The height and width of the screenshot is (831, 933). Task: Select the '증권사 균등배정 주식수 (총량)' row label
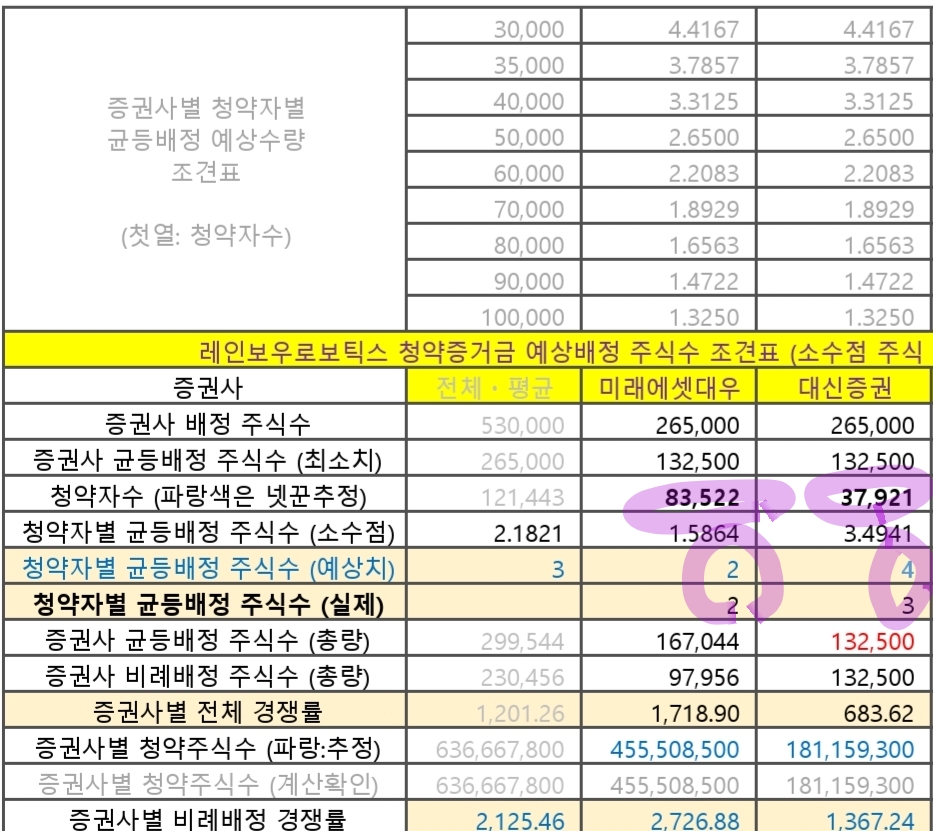pyautogui.click(x=205, y=639)
